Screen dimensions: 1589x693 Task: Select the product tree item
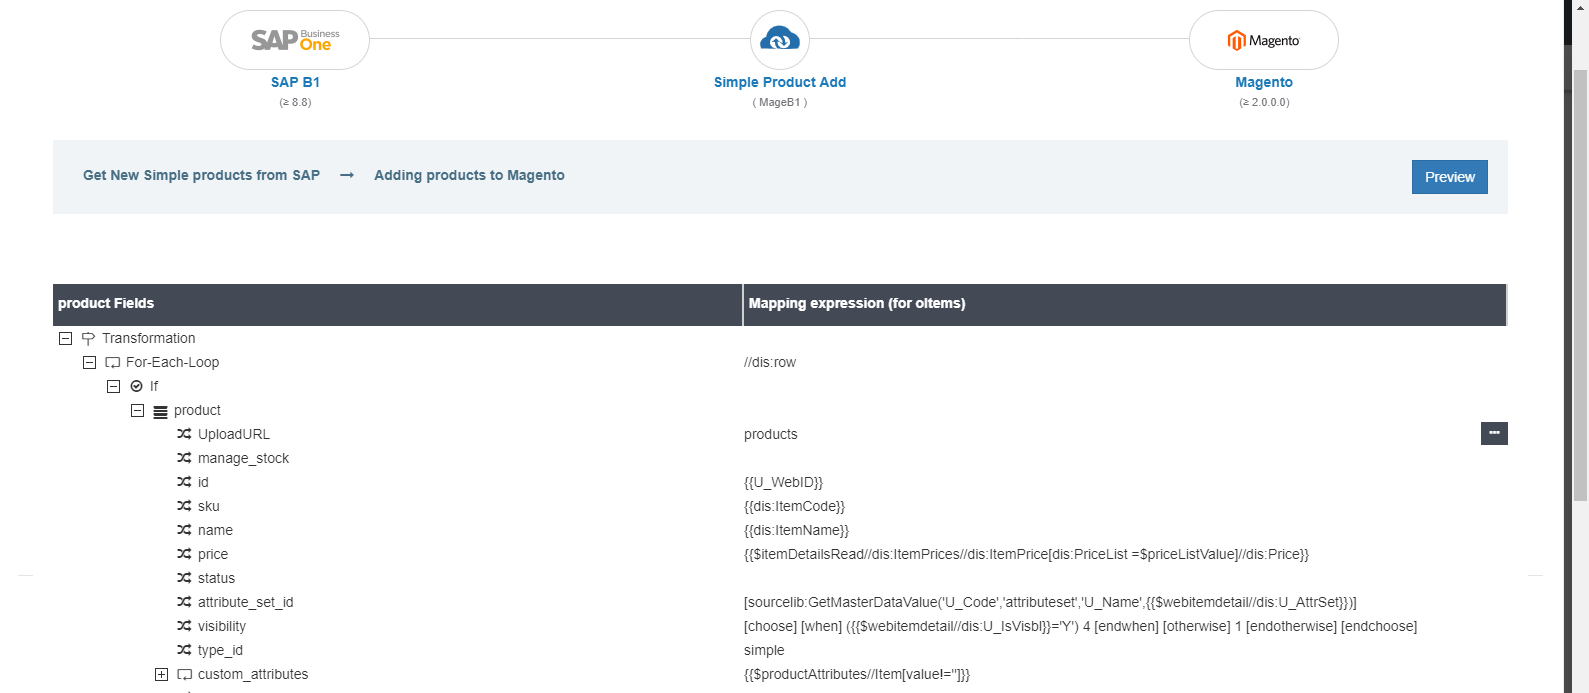197,410
